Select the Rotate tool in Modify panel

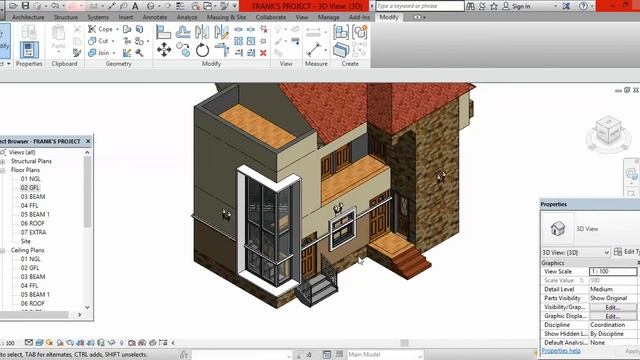tap(202, 50)
